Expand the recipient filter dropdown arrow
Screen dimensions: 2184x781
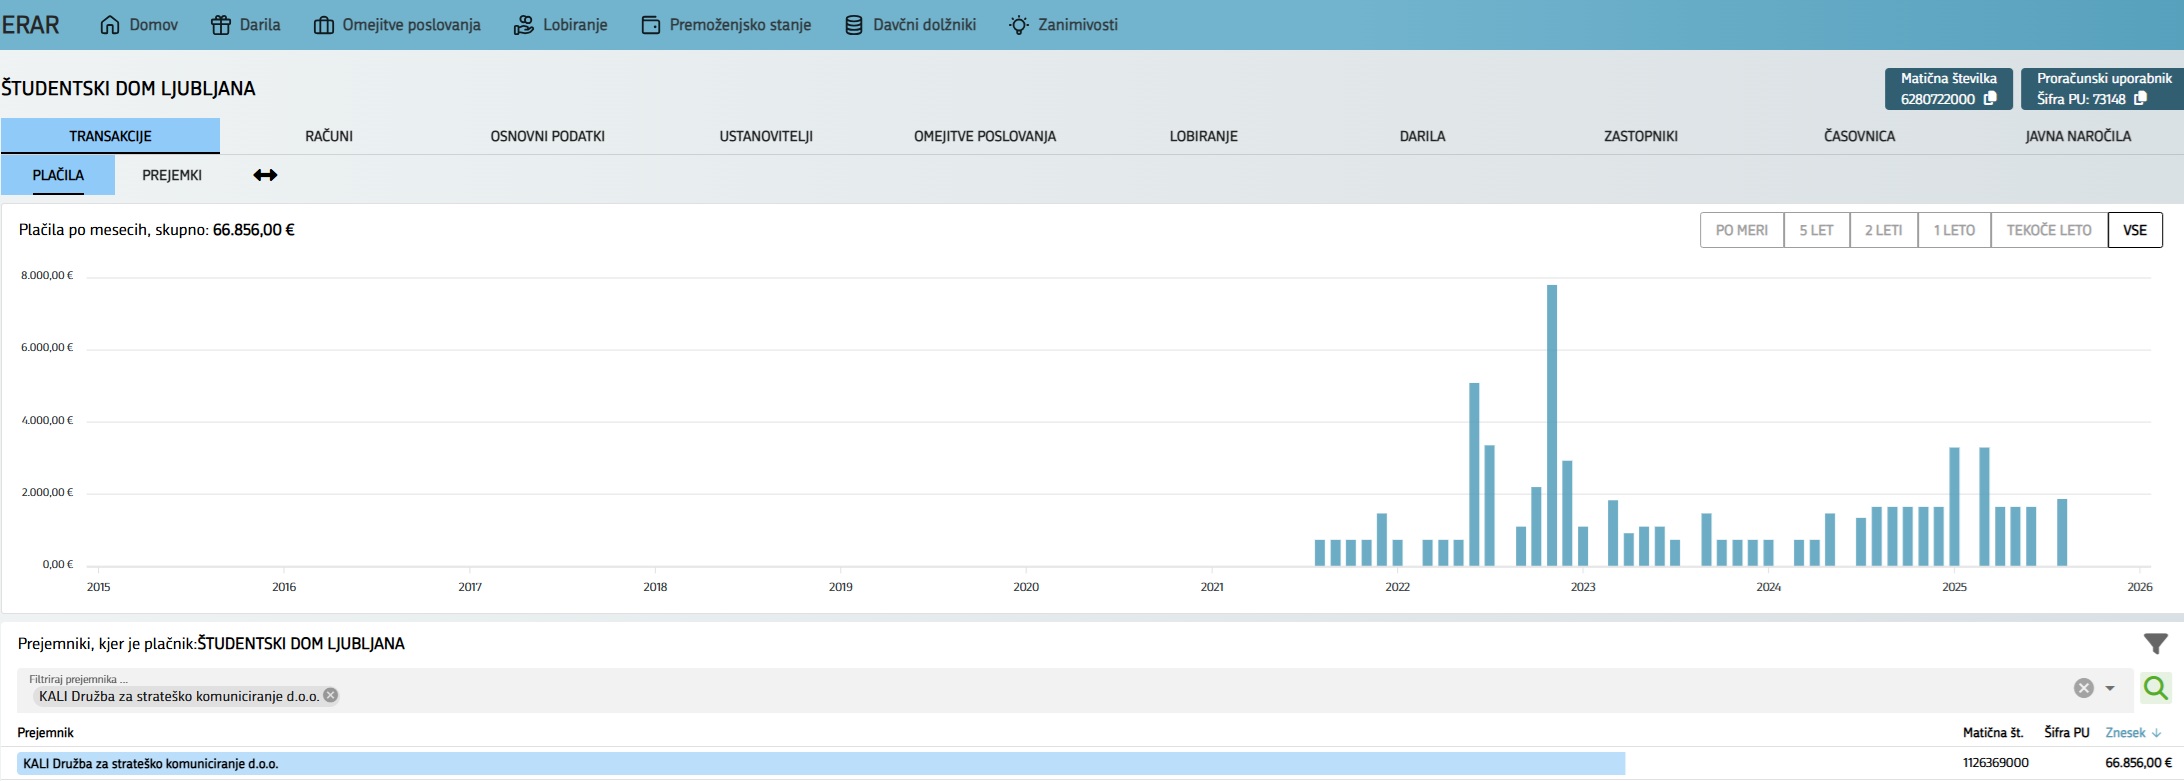point(2110,688)
